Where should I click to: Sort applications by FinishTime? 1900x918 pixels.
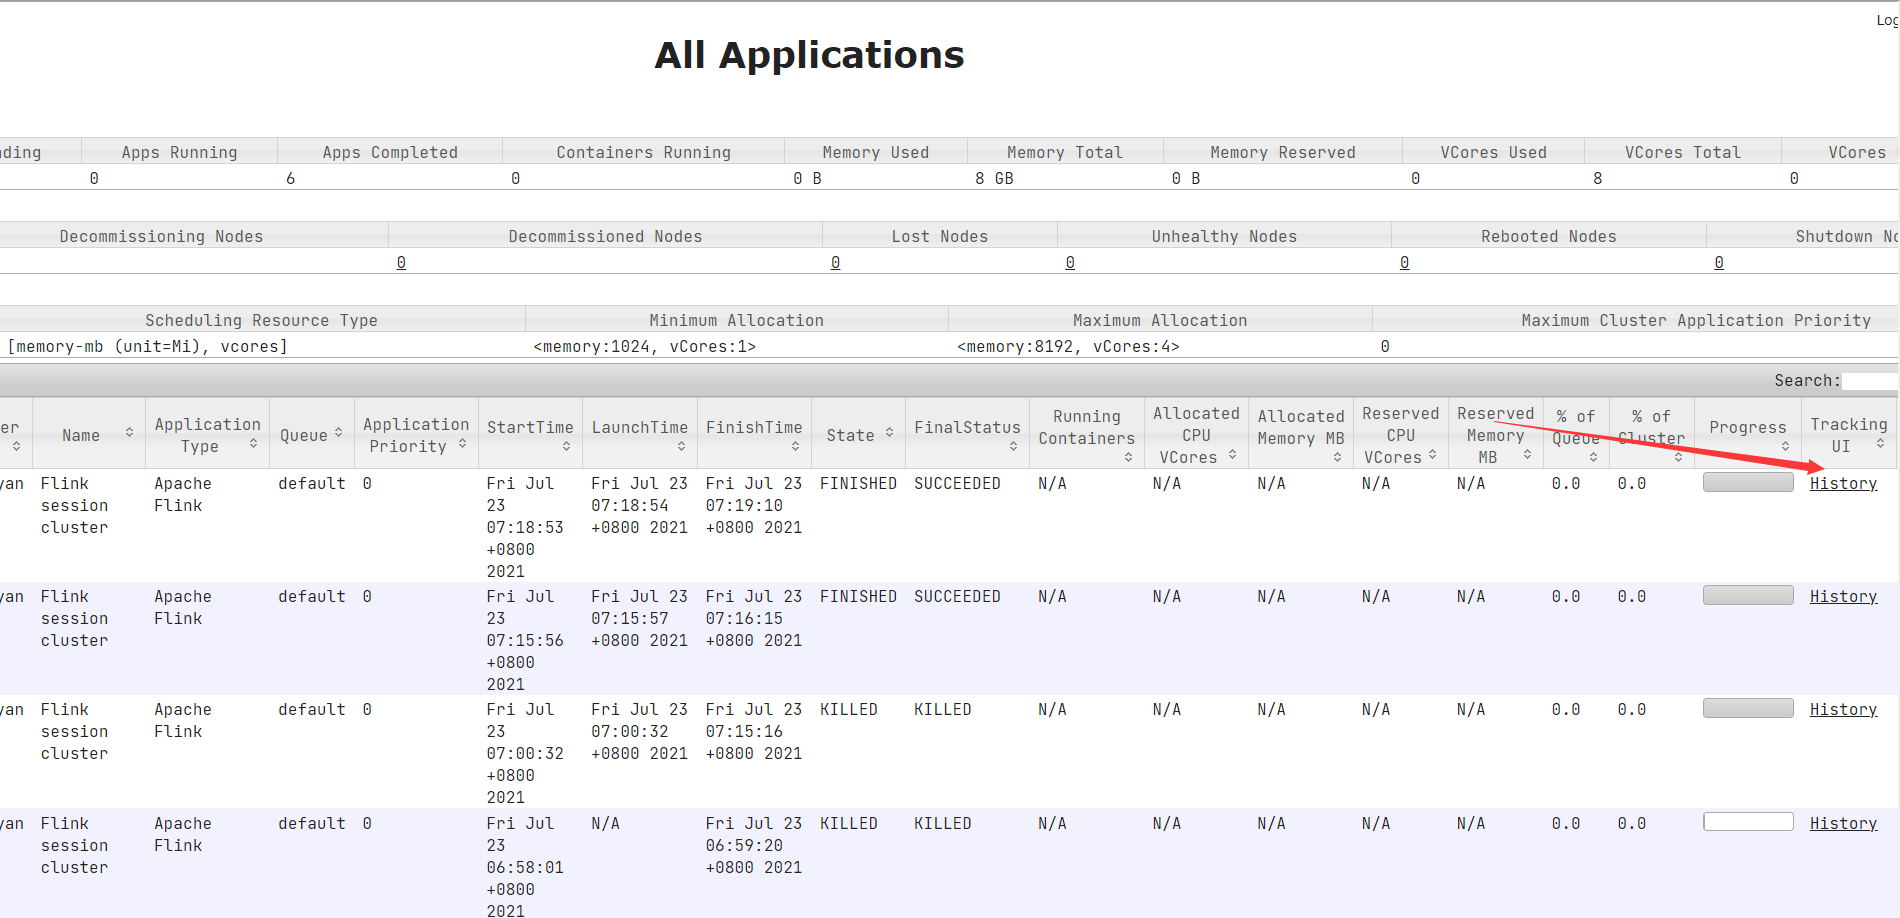pyautogui.click(x=754, y=435)
